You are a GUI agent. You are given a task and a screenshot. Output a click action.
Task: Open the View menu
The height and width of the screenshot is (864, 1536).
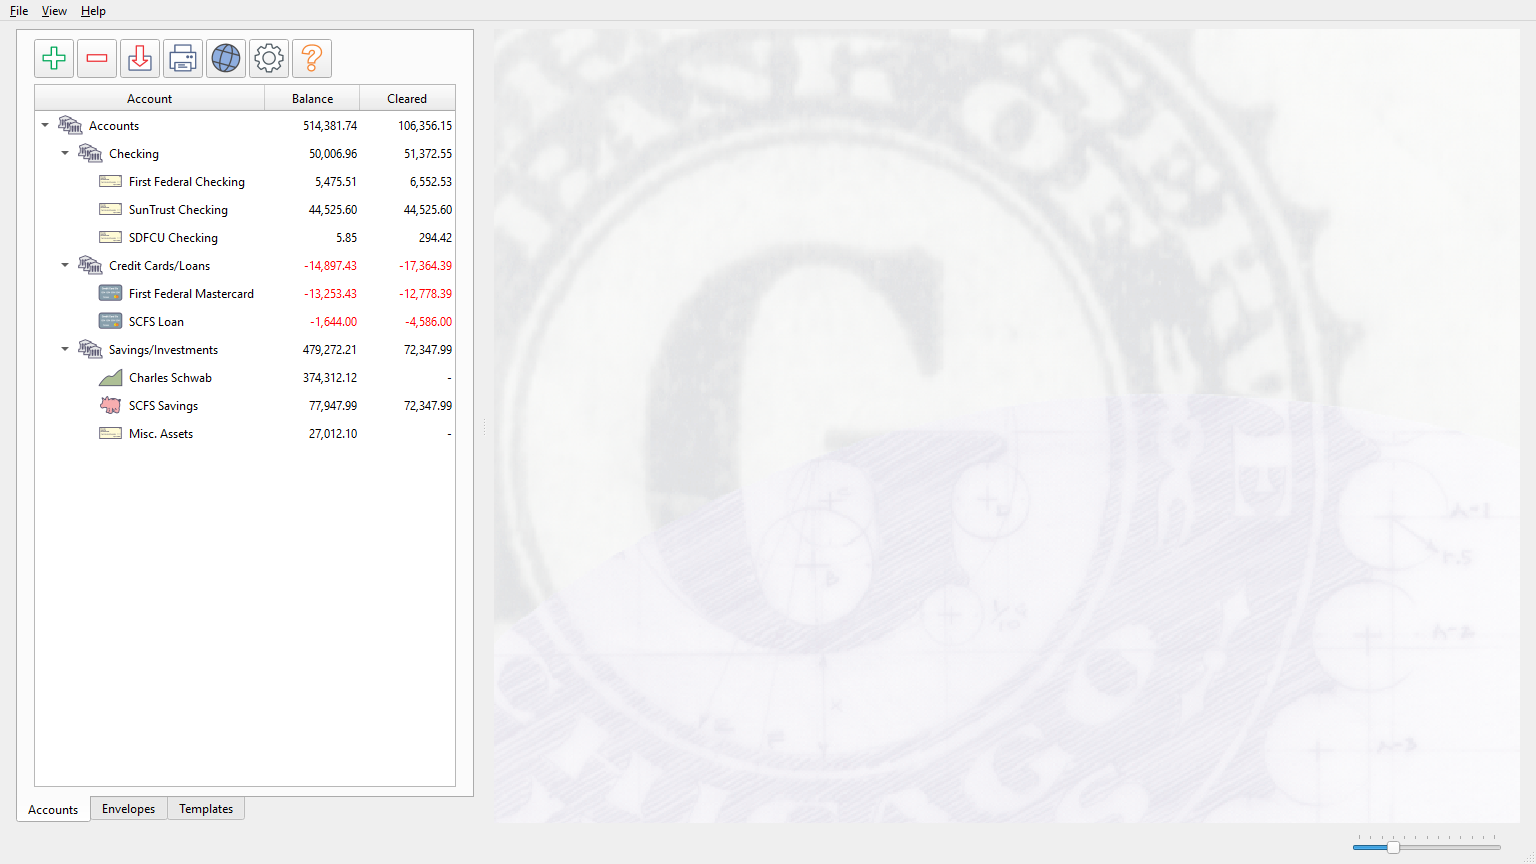(54, 11)
